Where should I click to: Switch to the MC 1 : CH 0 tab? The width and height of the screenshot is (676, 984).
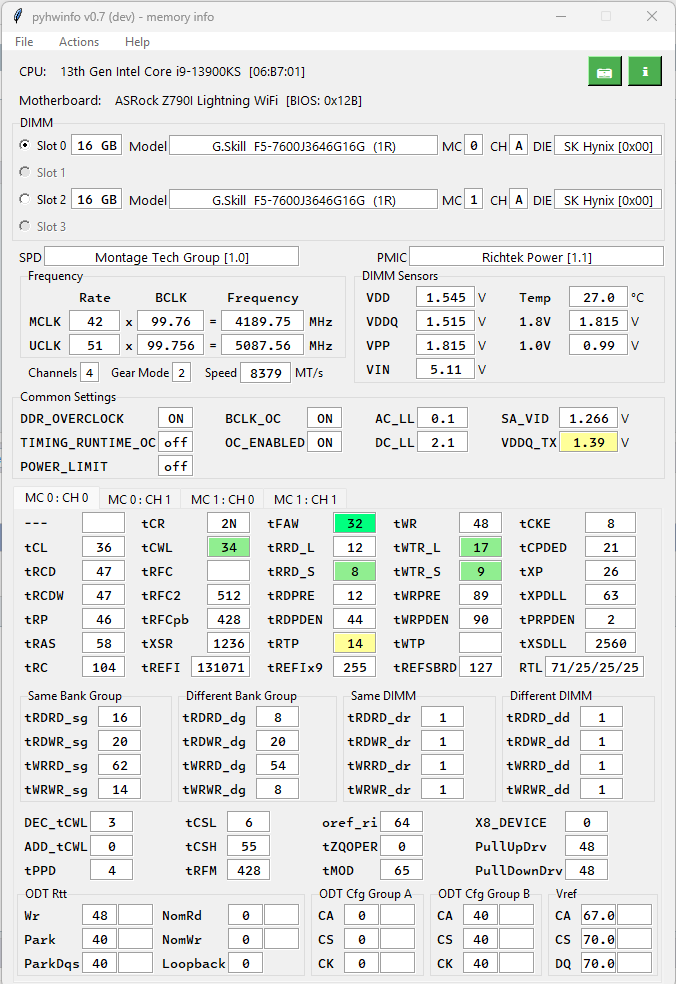point(222,500)
